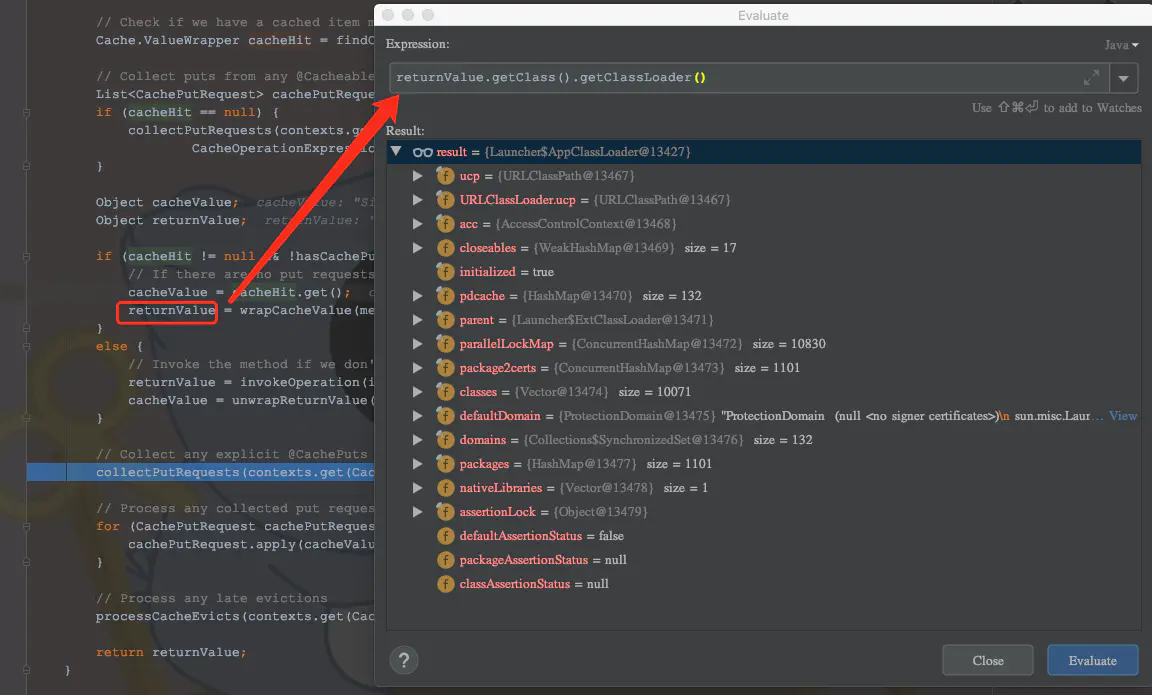
Task: Open the View link for defaultDomain
Action: [1123, 415]
